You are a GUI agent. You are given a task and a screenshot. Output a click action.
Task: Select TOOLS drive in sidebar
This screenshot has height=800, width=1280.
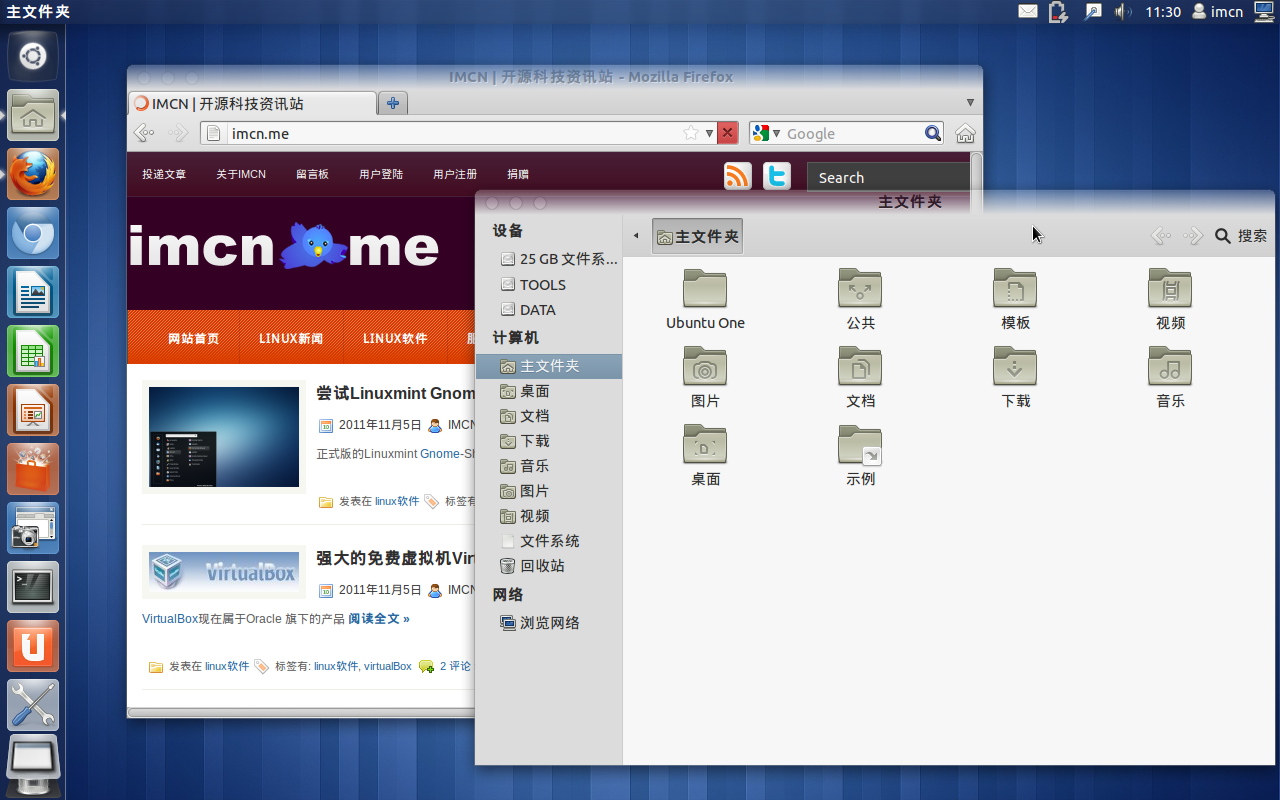(x=548, y=285)
